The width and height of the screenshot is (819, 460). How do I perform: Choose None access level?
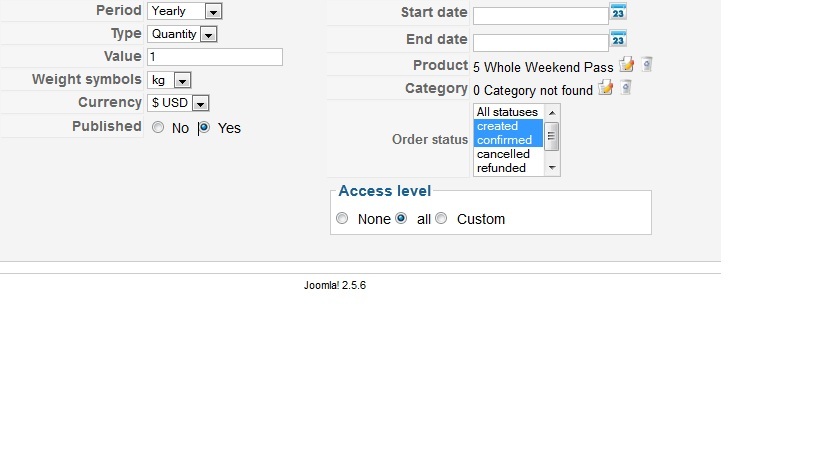[342, 218]
